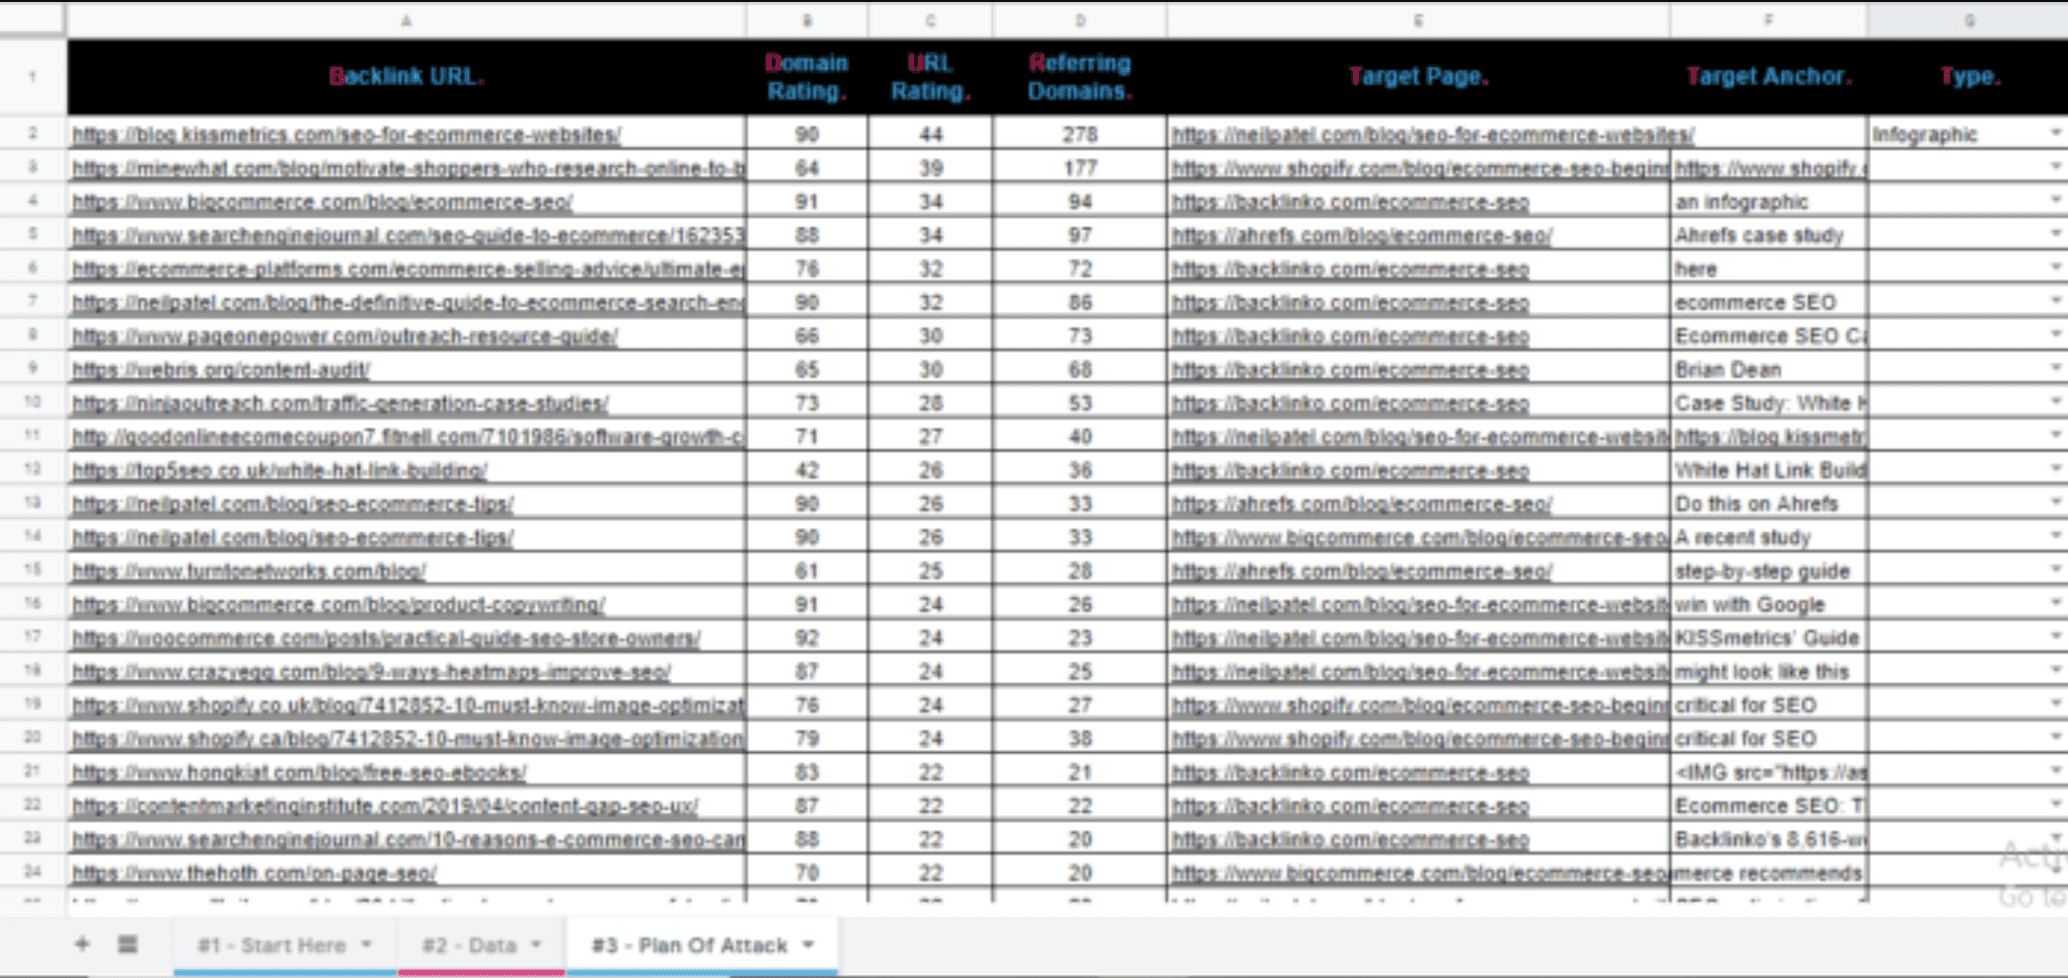2068x978 pixels.
Task: Open the pageonepower outreach-resource-guide link
Action: 345,336
